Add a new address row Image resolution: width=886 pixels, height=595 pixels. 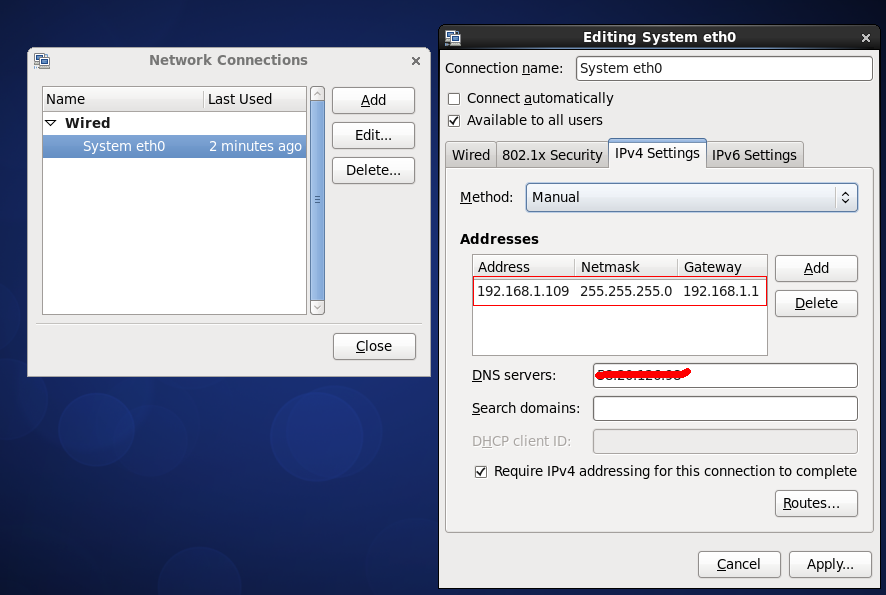[x=816, y=268]
